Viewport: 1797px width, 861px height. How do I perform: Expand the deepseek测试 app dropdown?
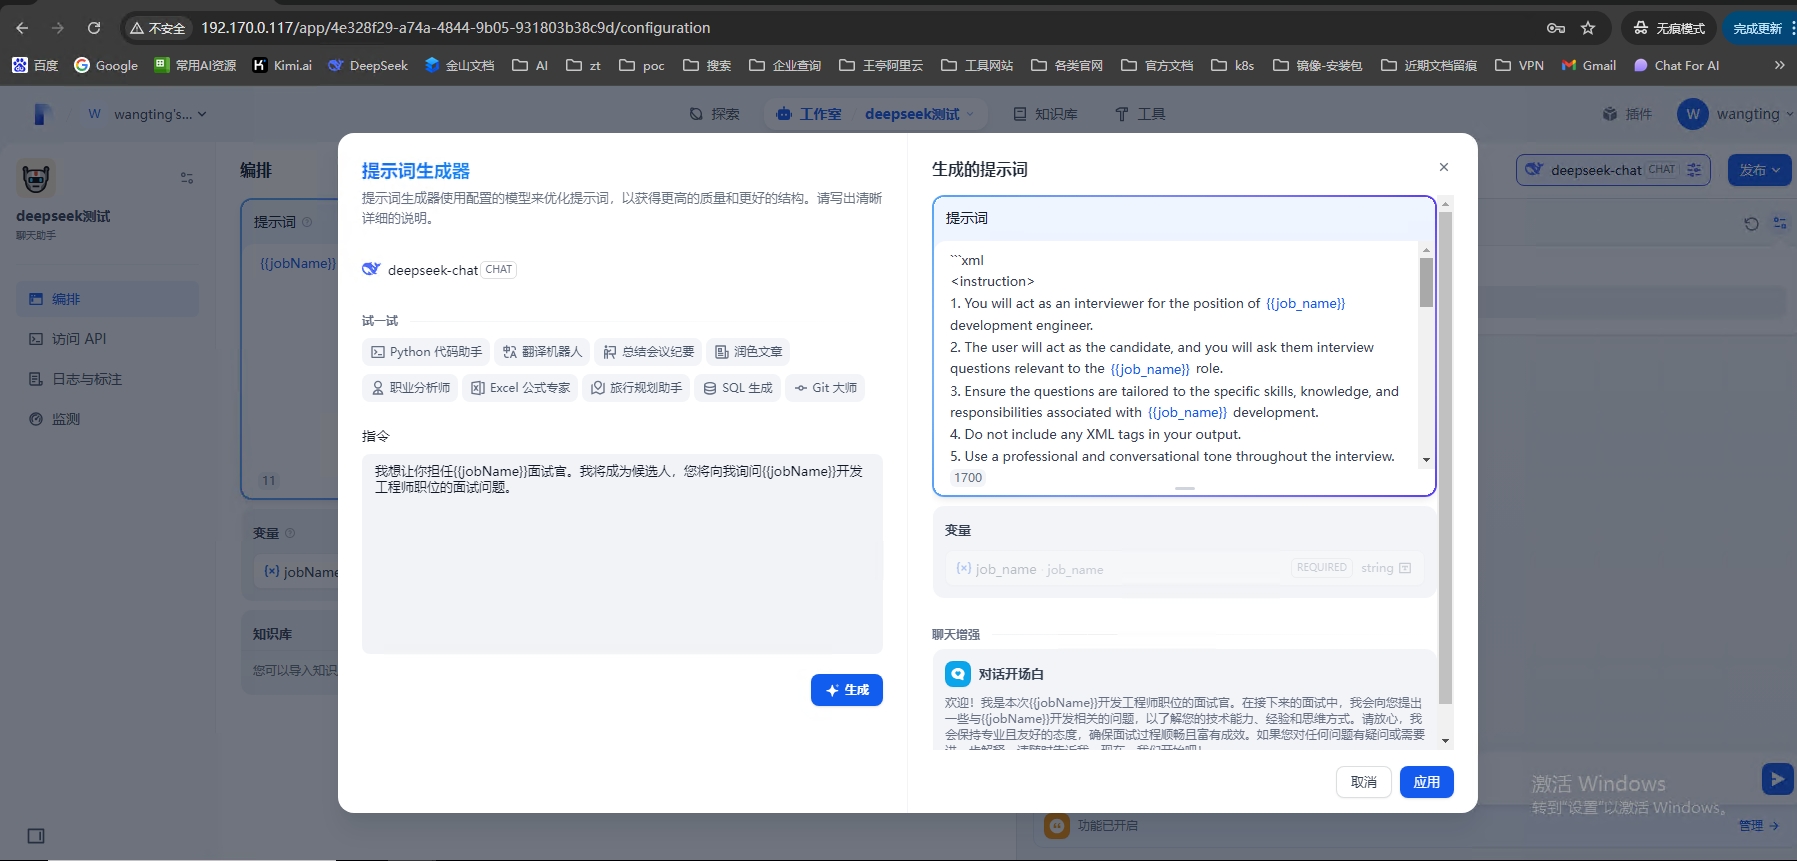coord(919,114)
